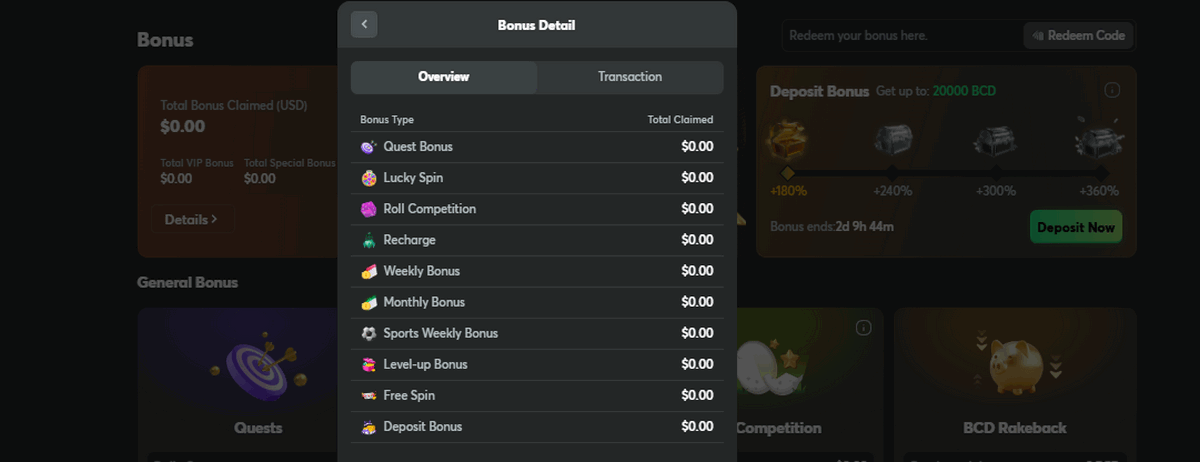Click the Recharge icon
Screen dimensions: 1200x462
pos(368,240)
